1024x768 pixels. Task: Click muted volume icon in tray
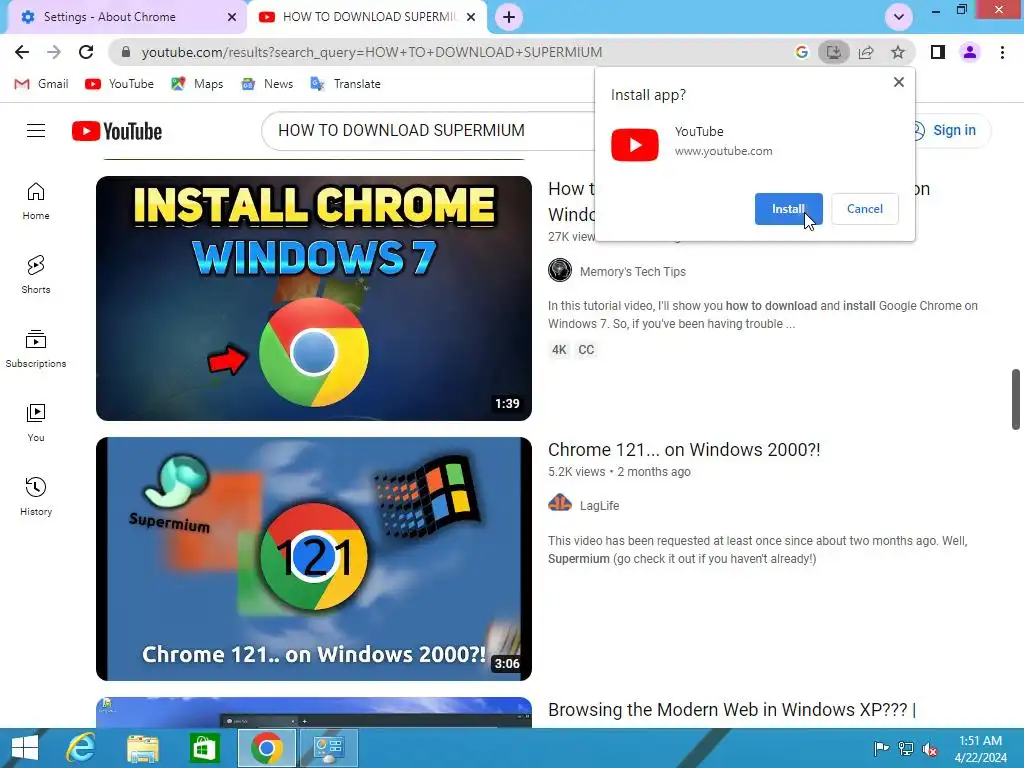pos(929,749)
